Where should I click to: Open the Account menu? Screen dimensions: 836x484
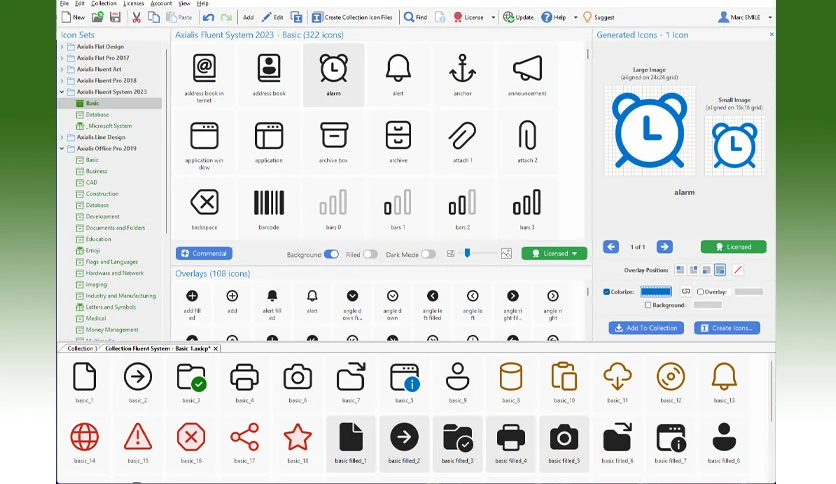coord(161,3)
